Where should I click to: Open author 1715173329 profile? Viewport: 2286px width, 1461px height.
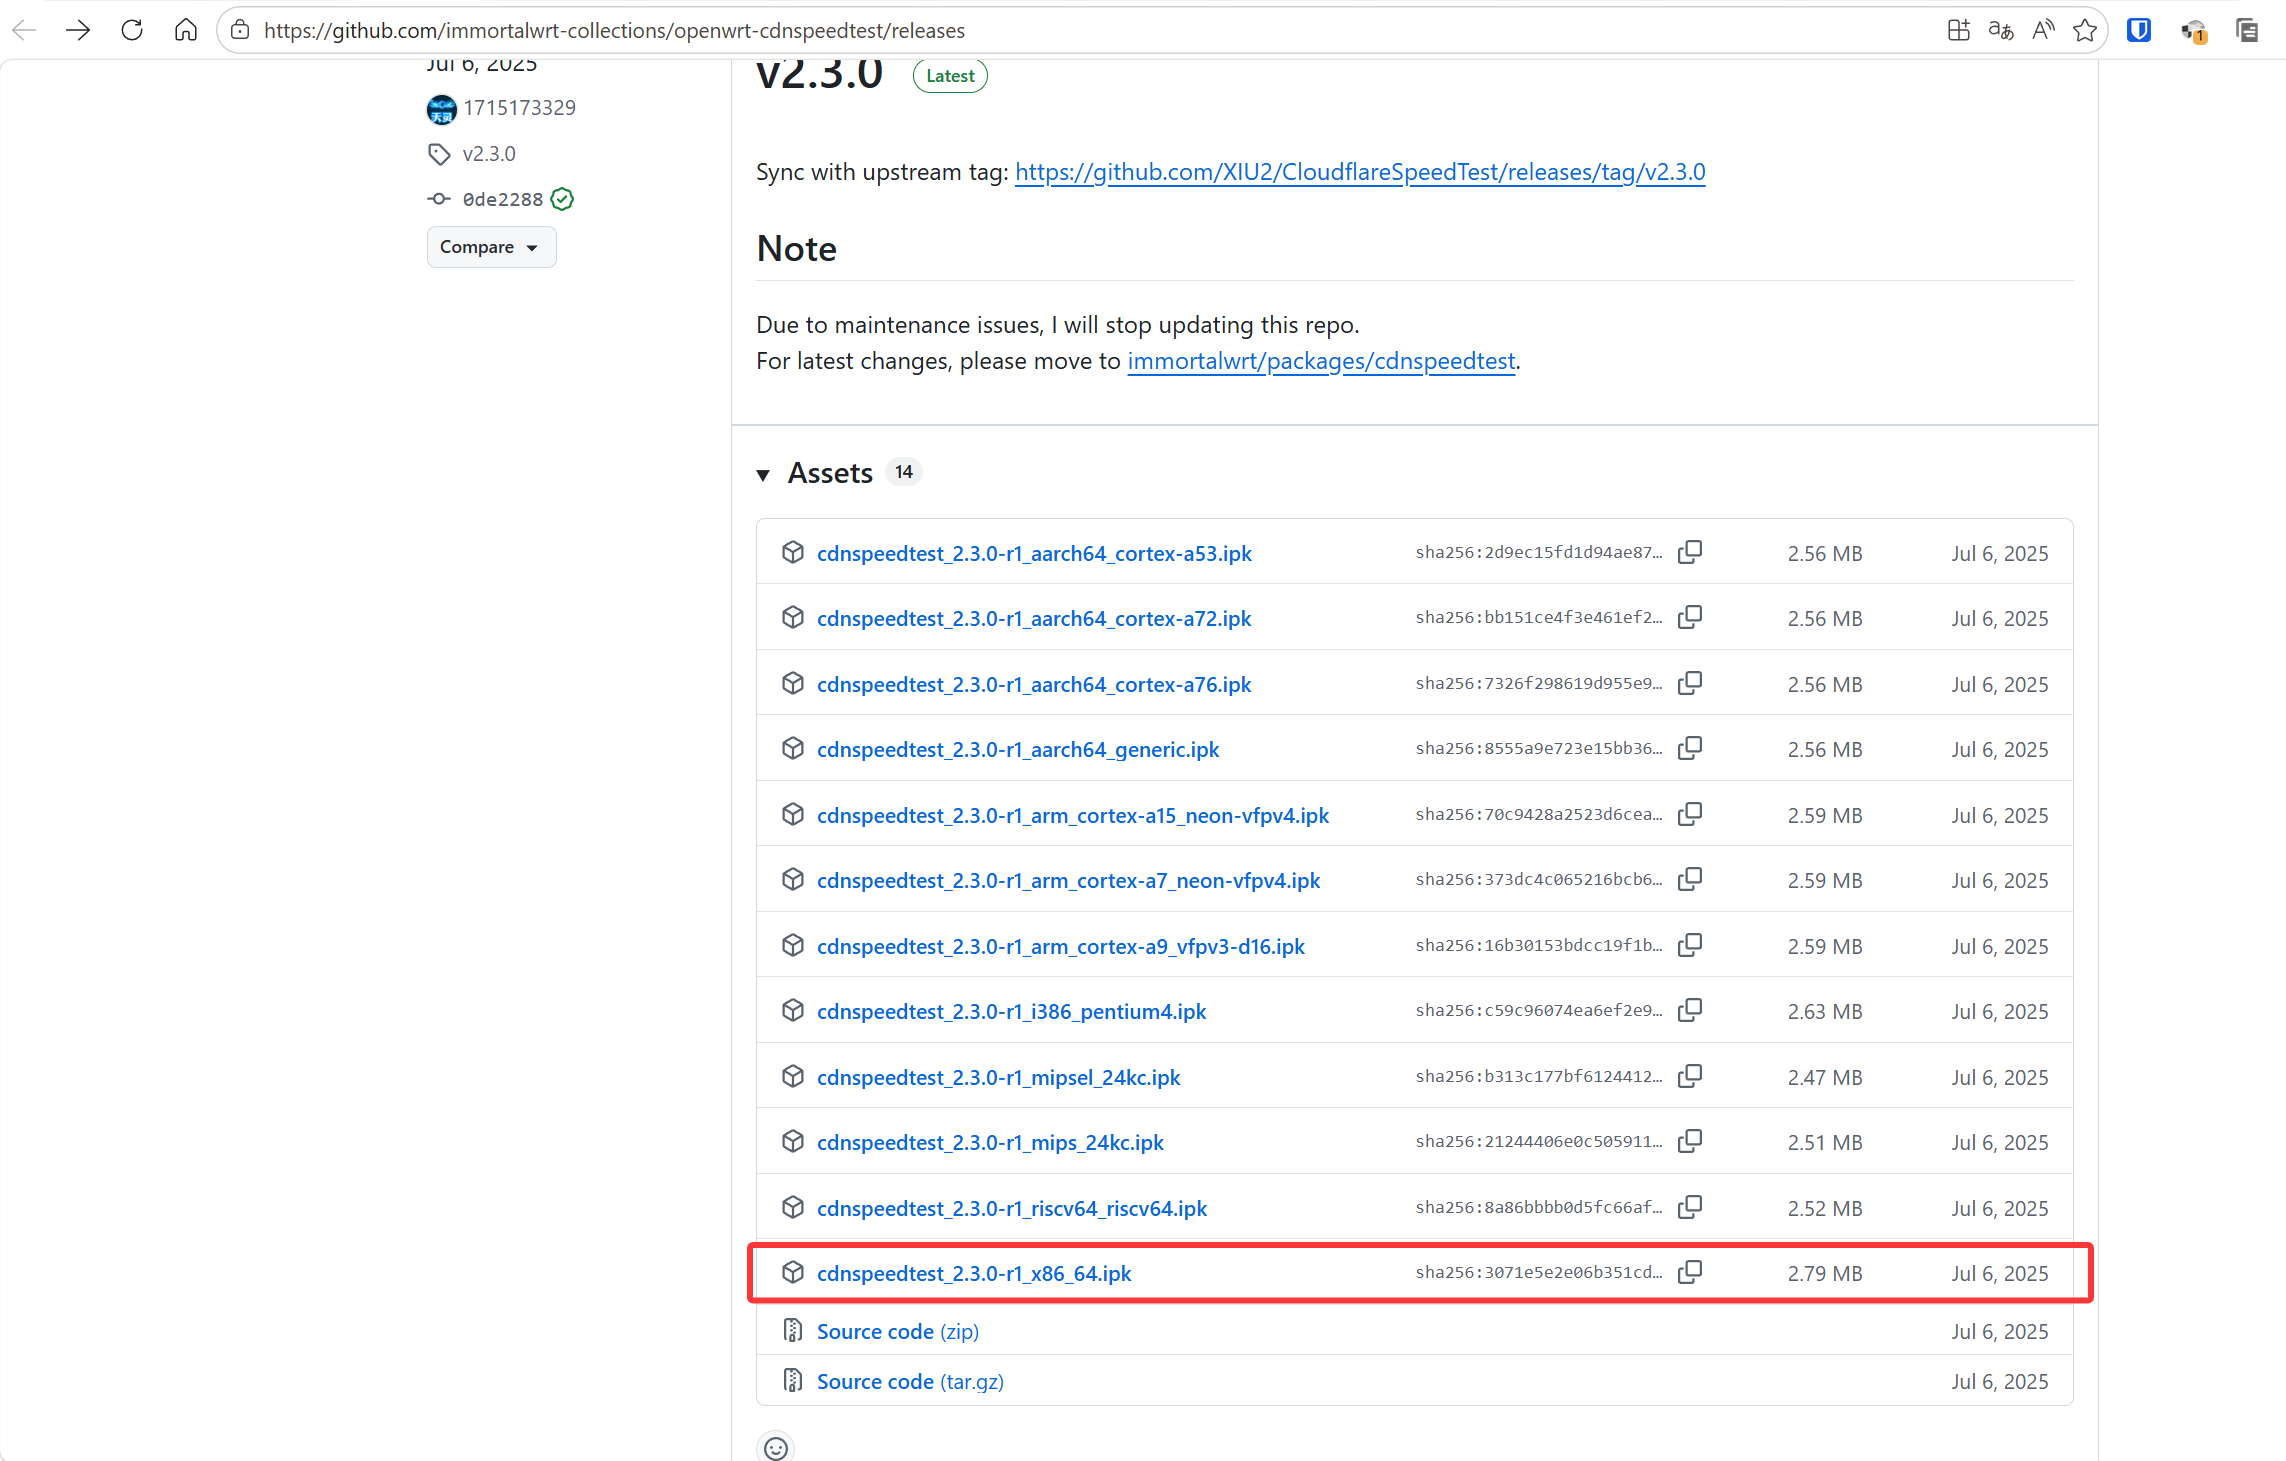tap(518, 108)
